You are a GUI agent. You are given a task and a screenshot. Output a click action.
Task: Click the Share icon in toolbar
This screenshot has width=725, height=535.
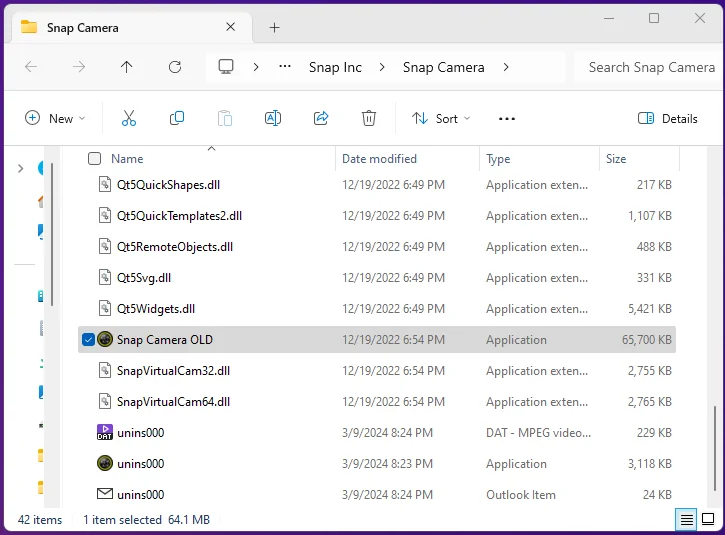321,118
